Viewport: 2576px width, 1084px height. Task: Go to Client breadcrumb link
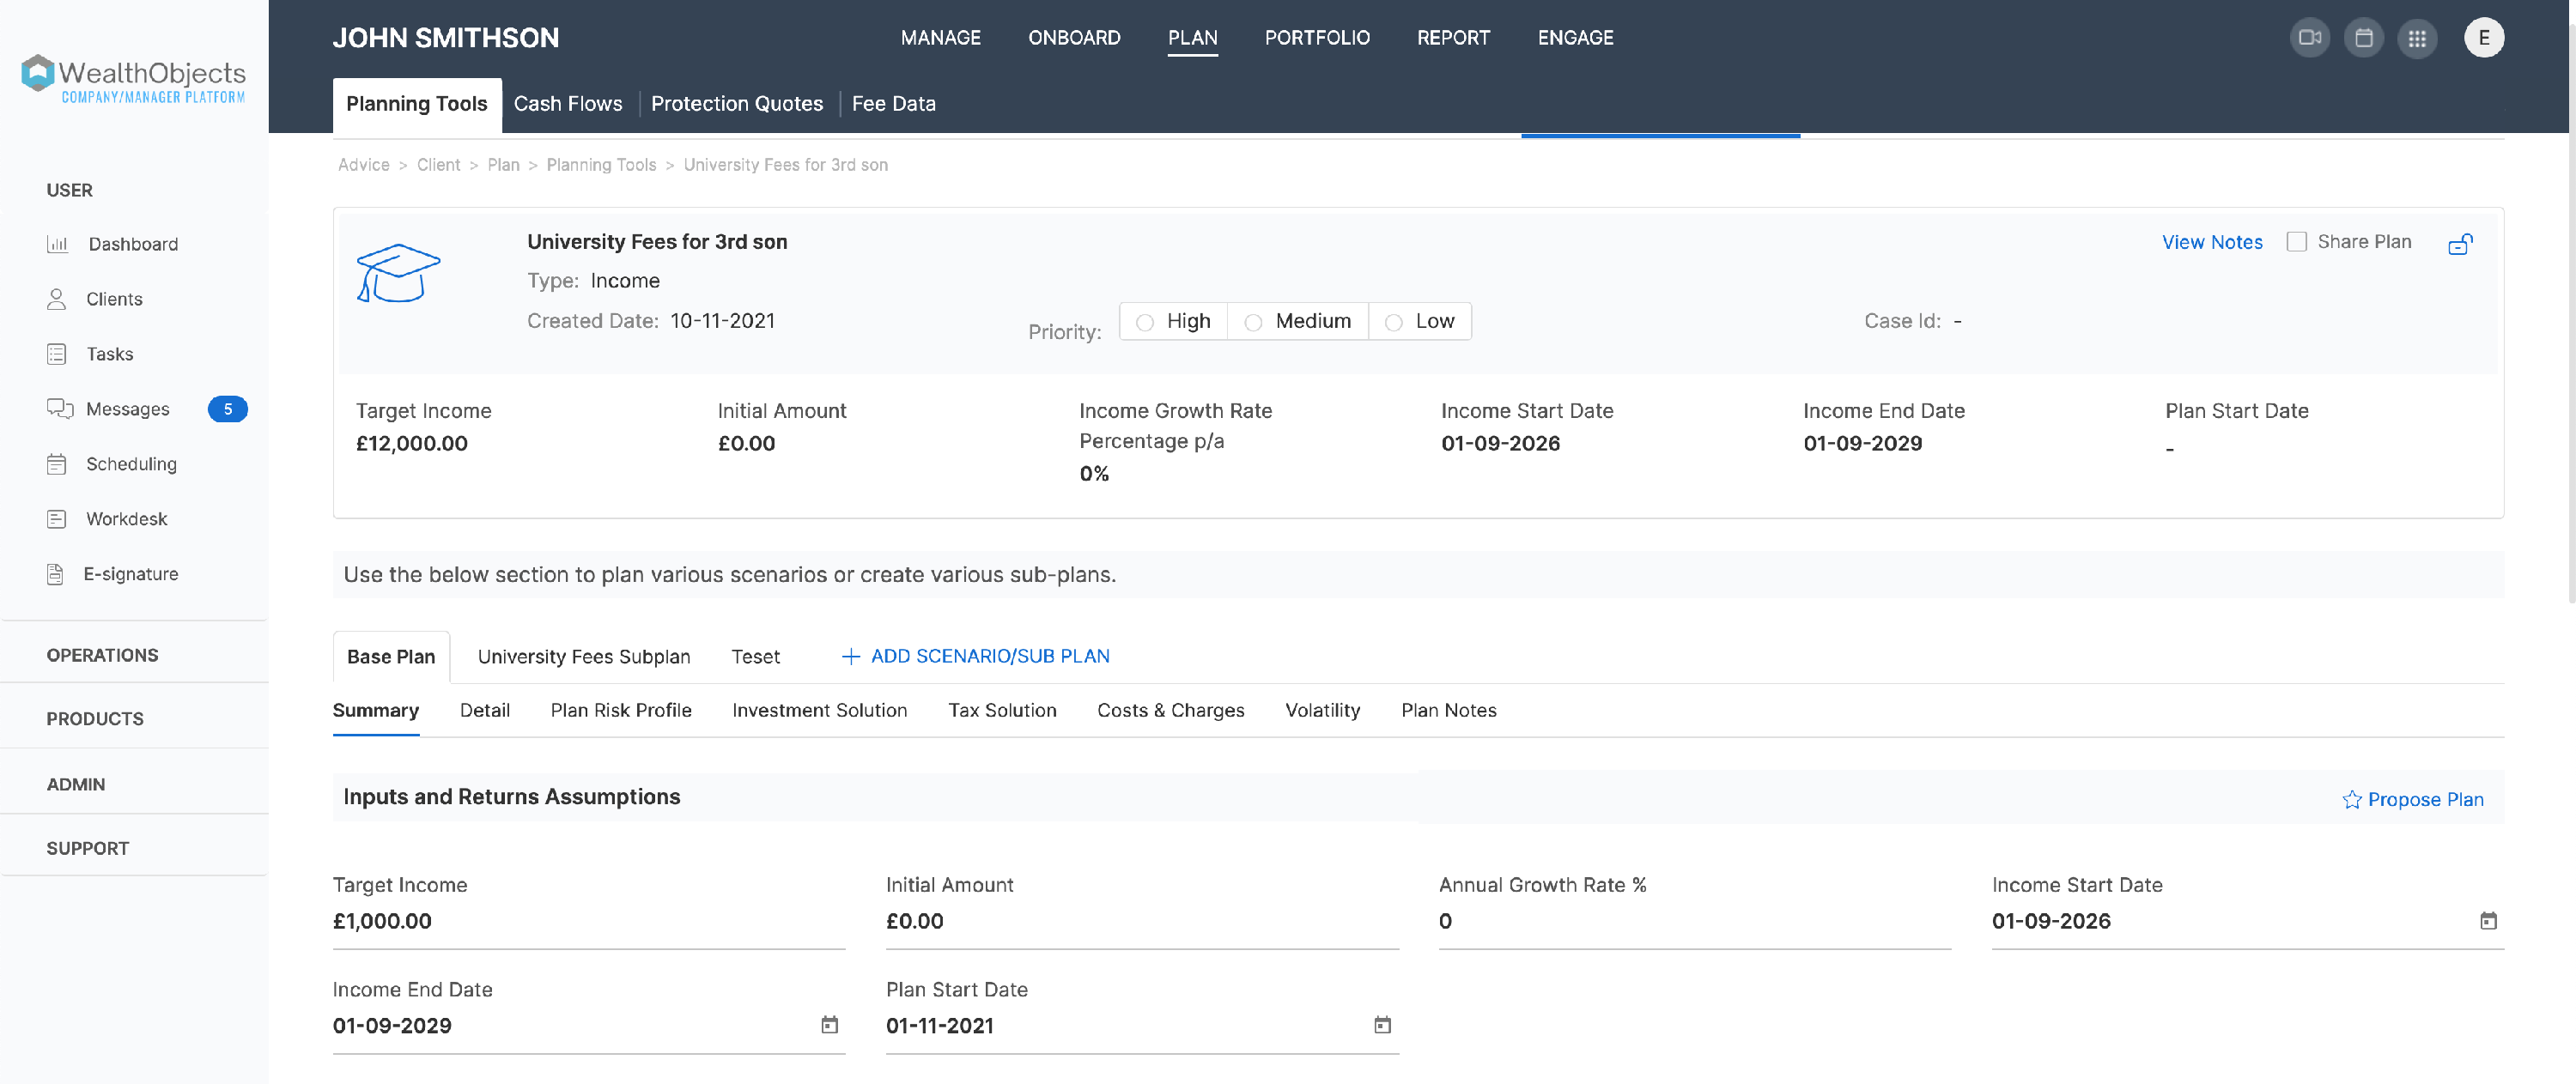coord(438,165)
